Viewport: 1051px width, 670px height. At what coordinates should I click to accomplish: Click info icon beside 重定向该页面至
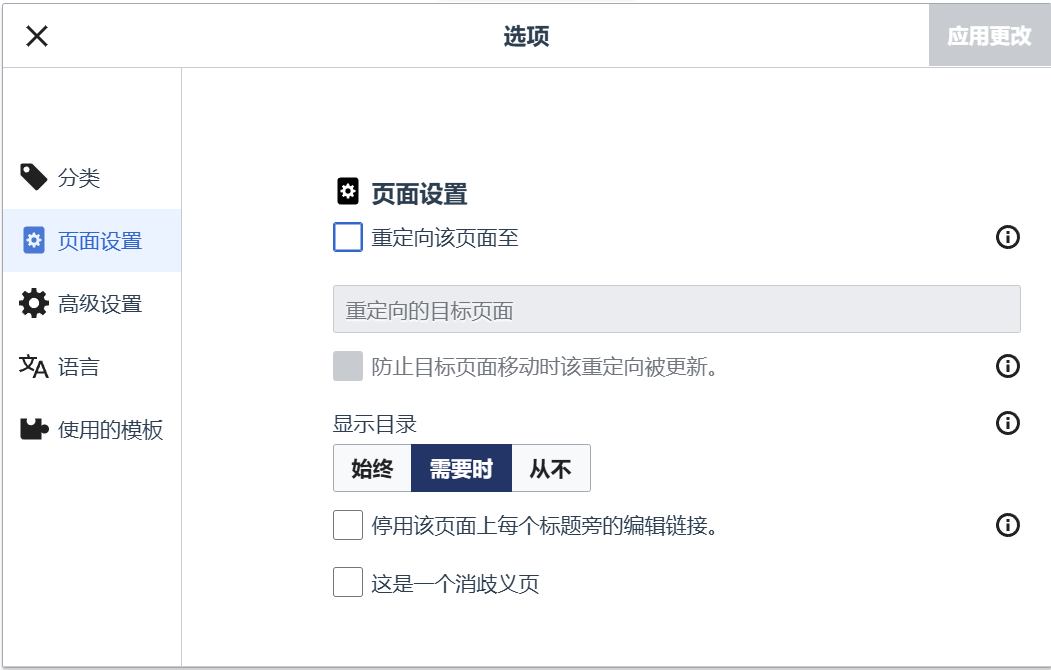1008,238
